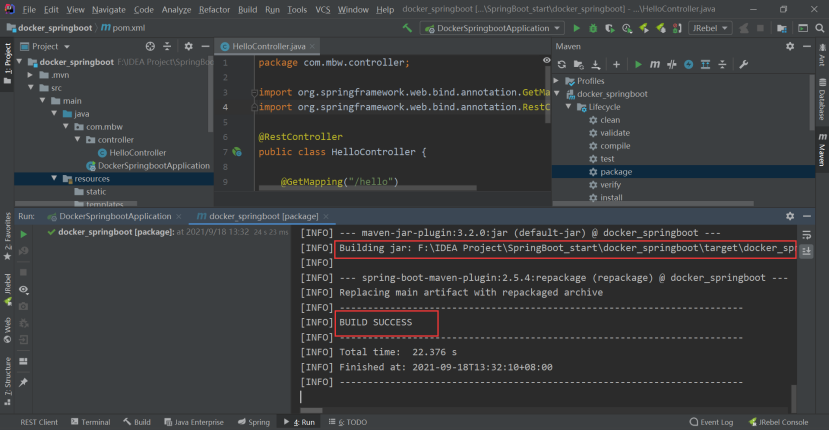Pin the Run tab
Image resolution: width=830 pixels, height=430 pixels.
[x=23, y=382]
